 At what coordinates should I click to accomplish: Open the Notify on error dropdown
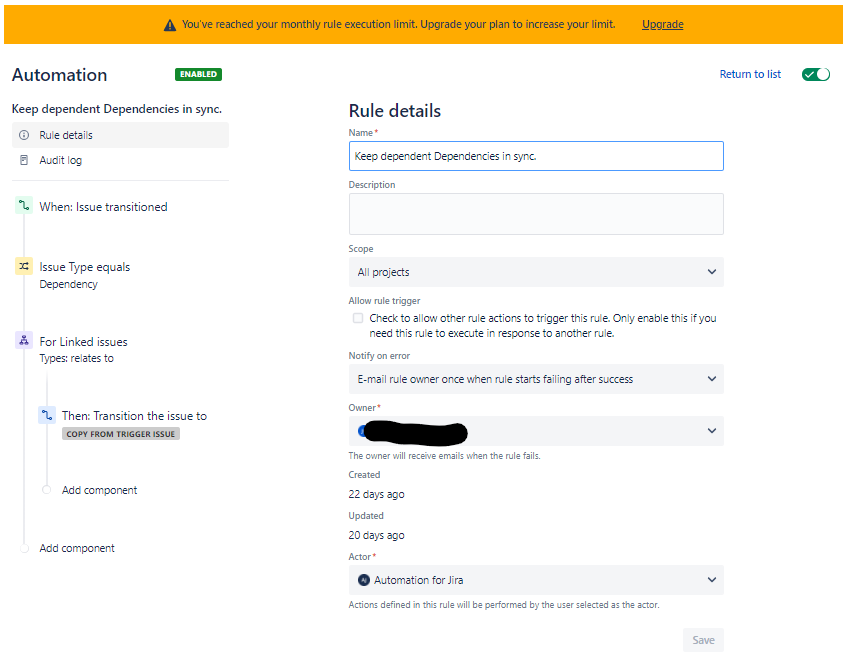point(536,379)
